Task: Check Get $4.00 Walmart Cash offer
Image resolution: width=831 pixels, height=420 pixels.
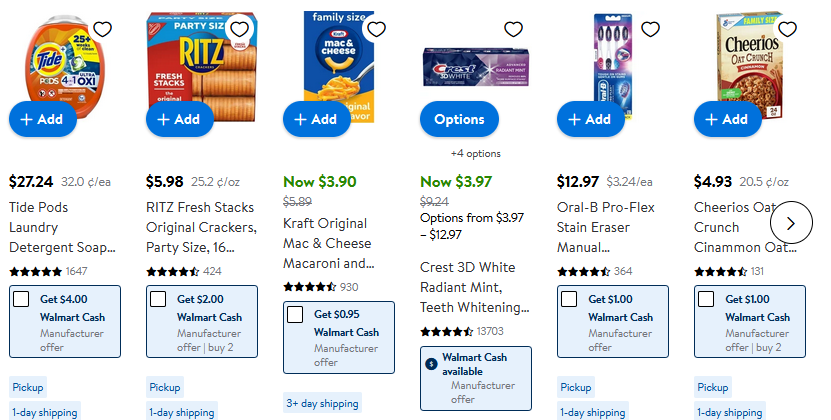Action: 21,299
